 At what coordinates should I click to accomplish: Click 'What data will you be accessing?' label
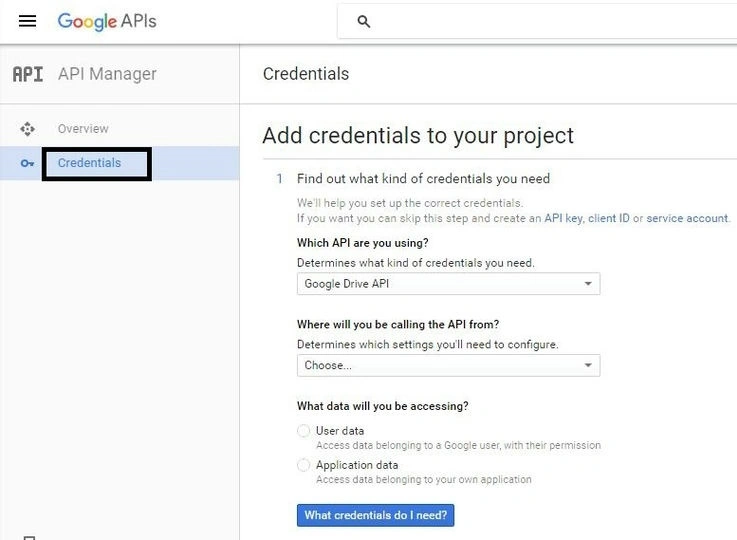[x=383, y=406]
